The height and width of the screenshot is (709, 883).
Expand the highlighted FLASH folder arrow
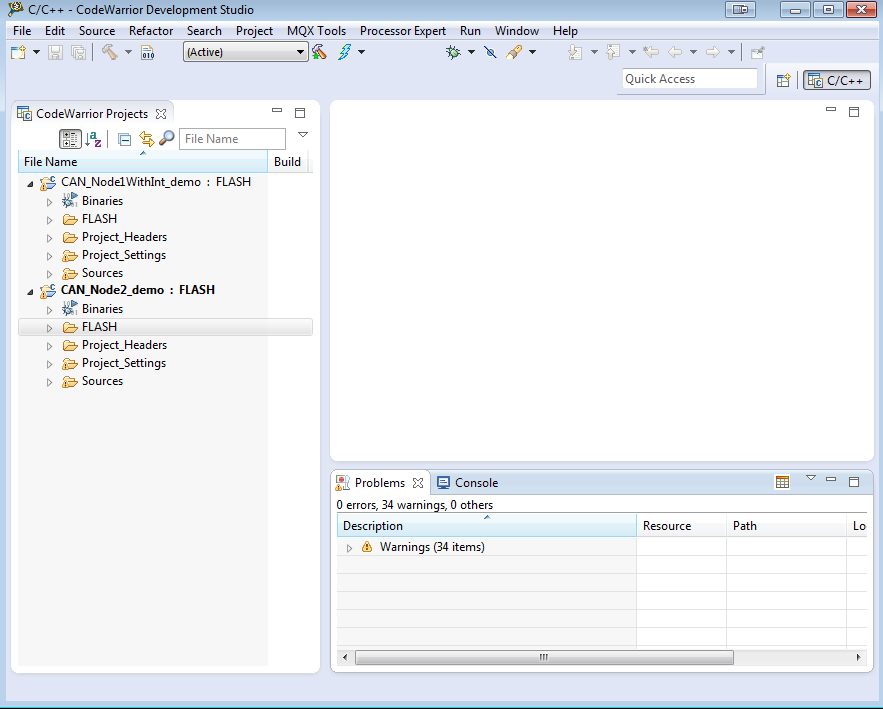50,328
